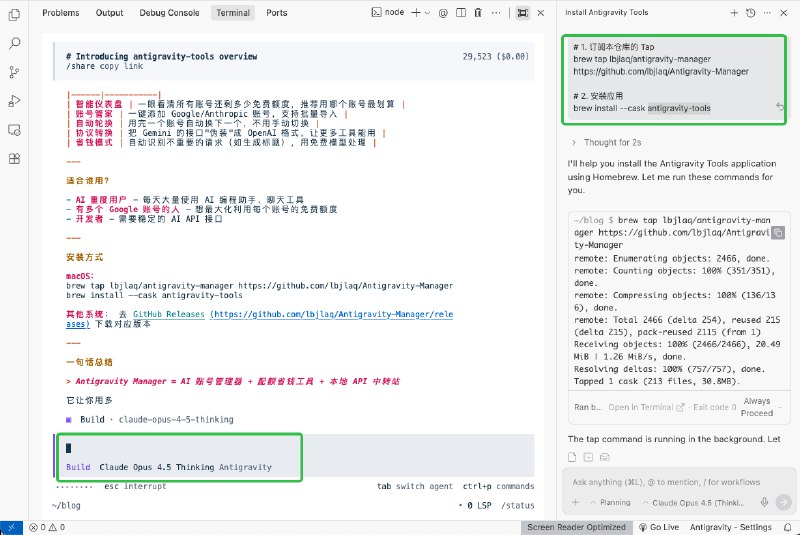Screen dimensions: 800x535
Task: Kill the terminal with trash icon
Action: point(477,13)
